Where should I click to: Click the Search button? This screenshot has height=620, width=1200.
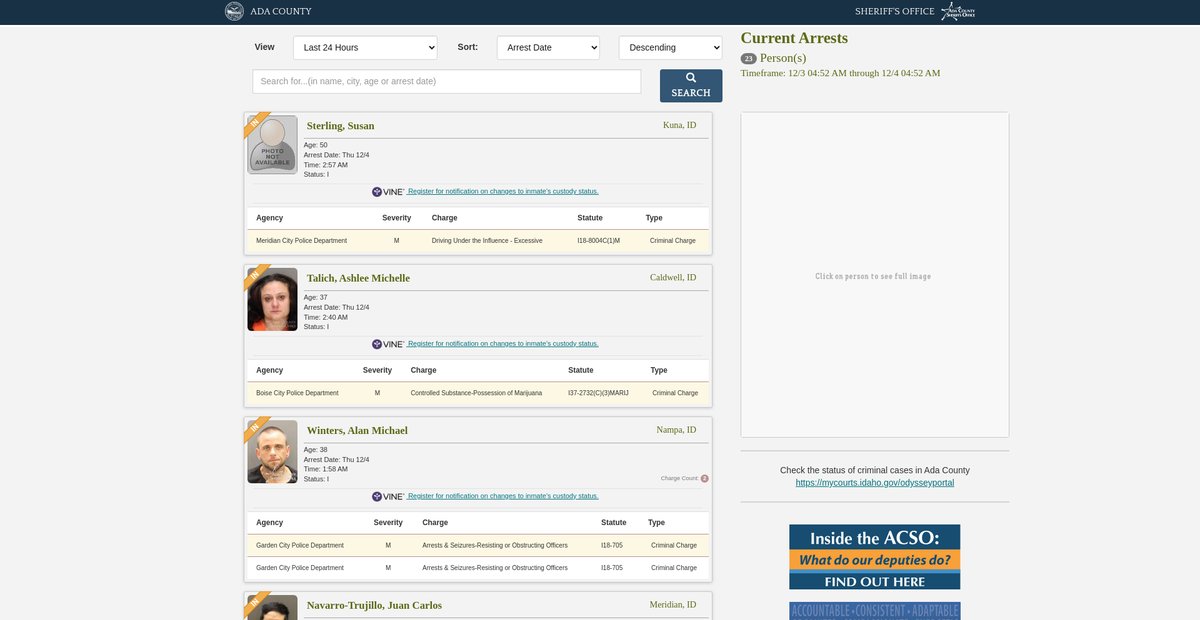coord(691,85)
